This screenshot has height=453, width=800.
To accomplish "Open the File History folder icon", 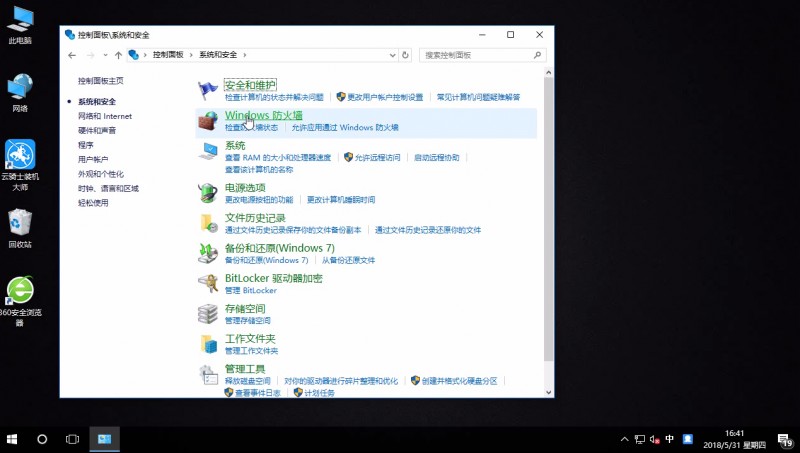I will click(x=208, y=223).
